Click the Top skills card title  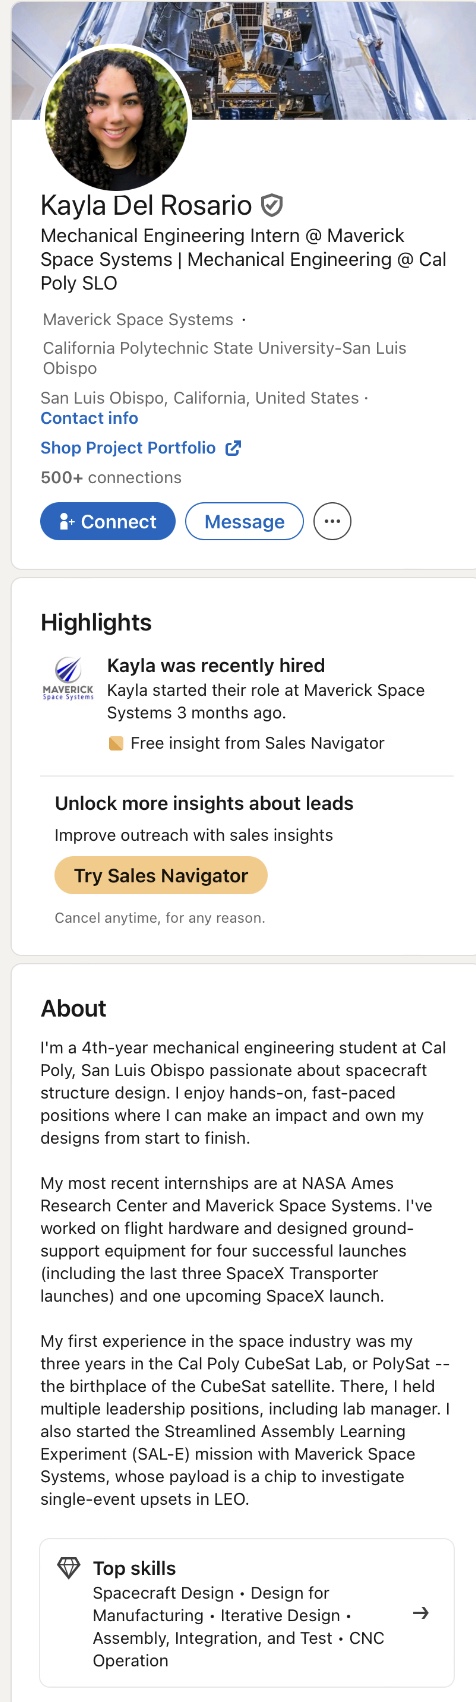click(134, 1568)
